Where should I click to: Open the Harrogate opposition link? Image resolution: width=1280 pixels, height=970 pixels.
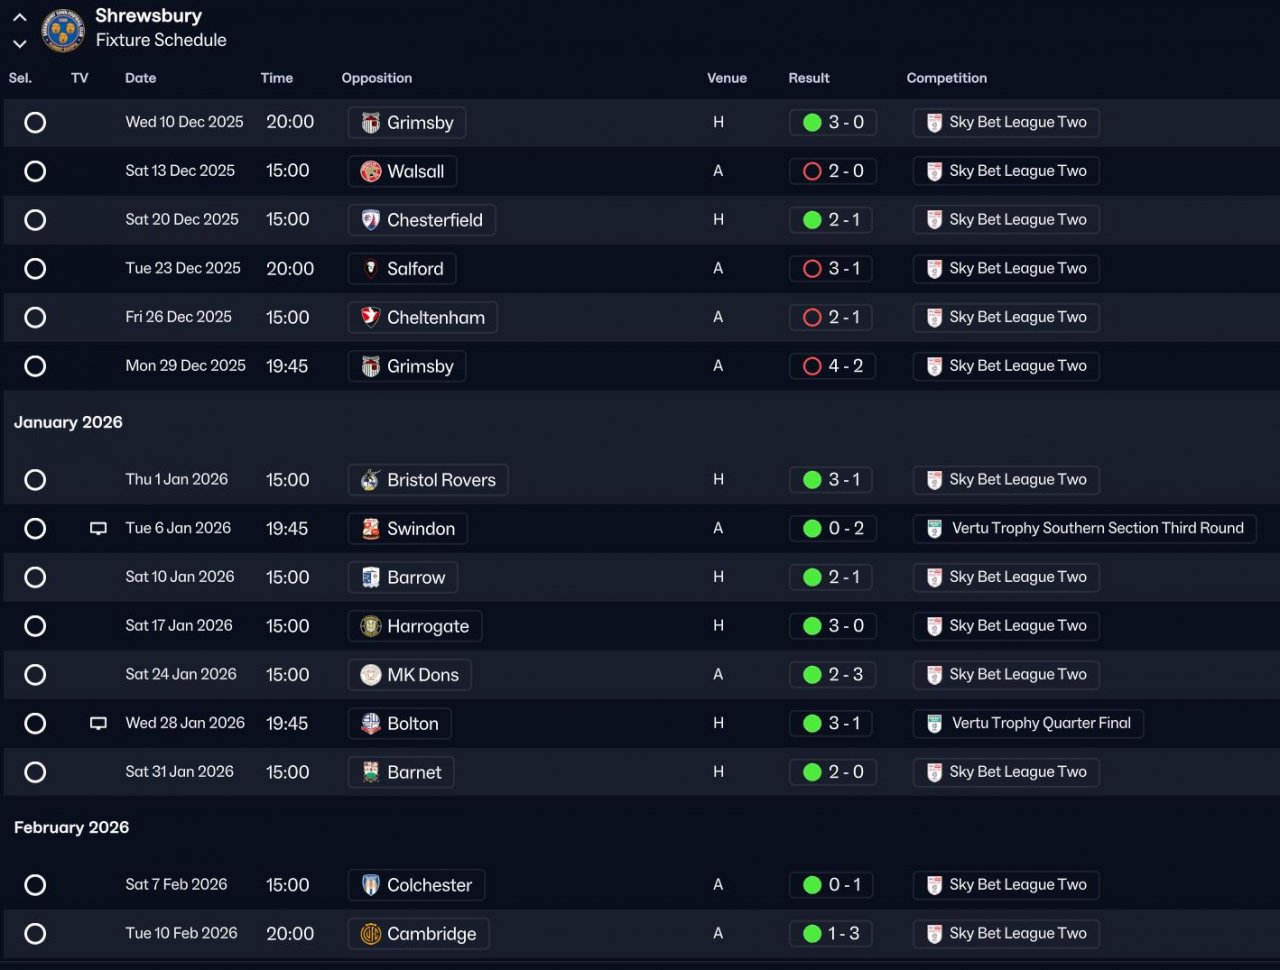point(427,627)
